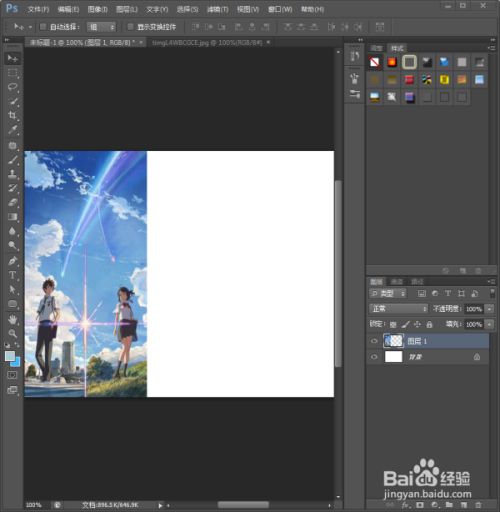Create a new group with the folder icon
The image size is (500, 512).
point(449,505)
